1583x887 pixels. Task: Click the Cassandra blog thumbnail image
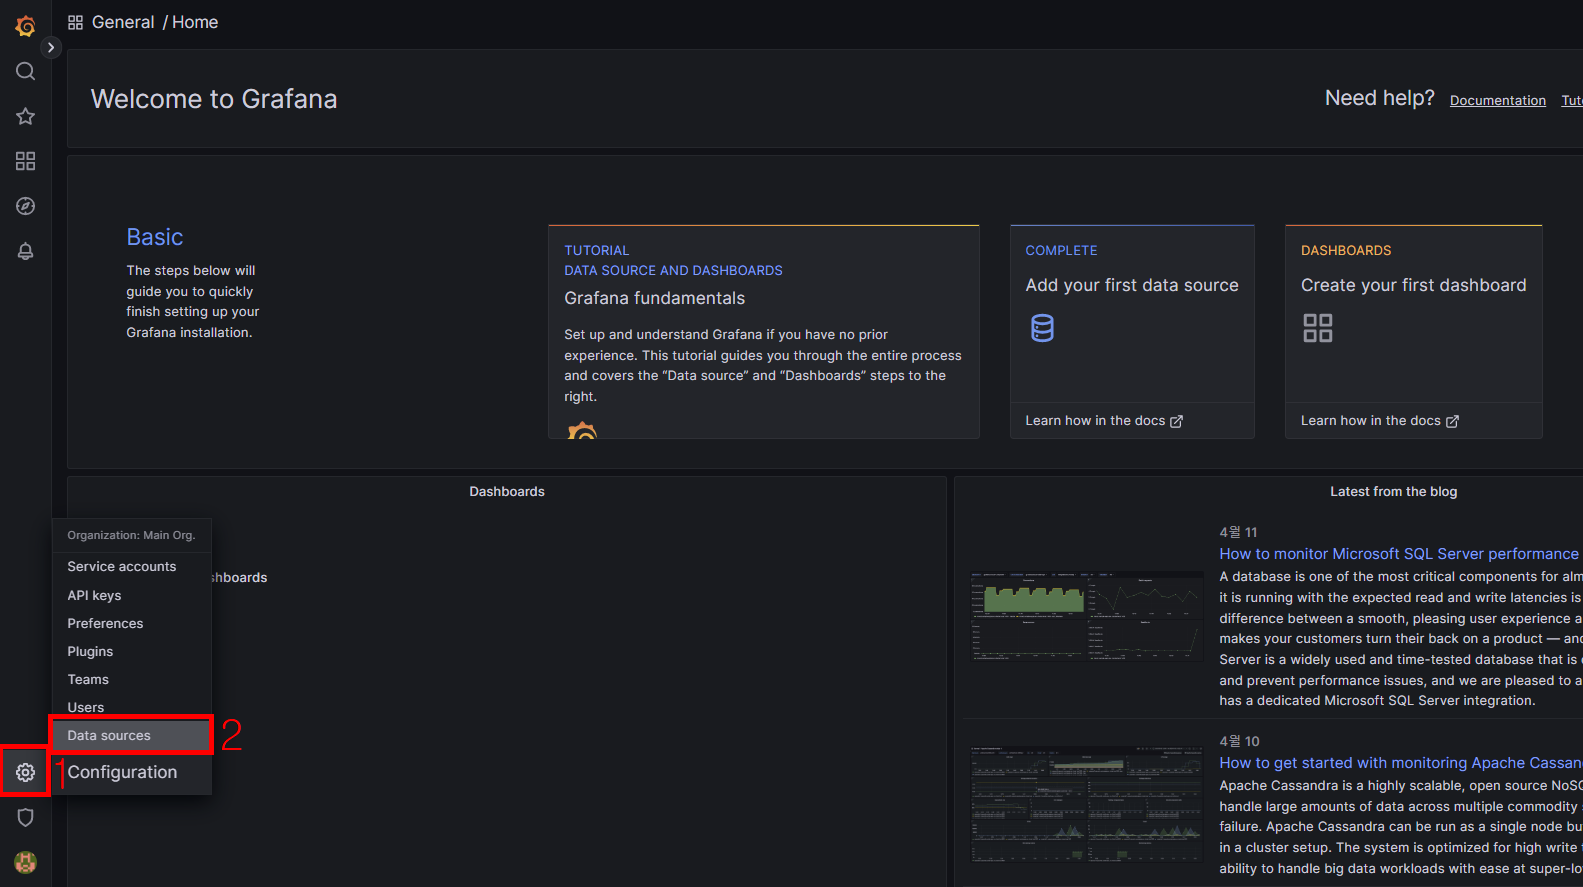pos(1087,804)
